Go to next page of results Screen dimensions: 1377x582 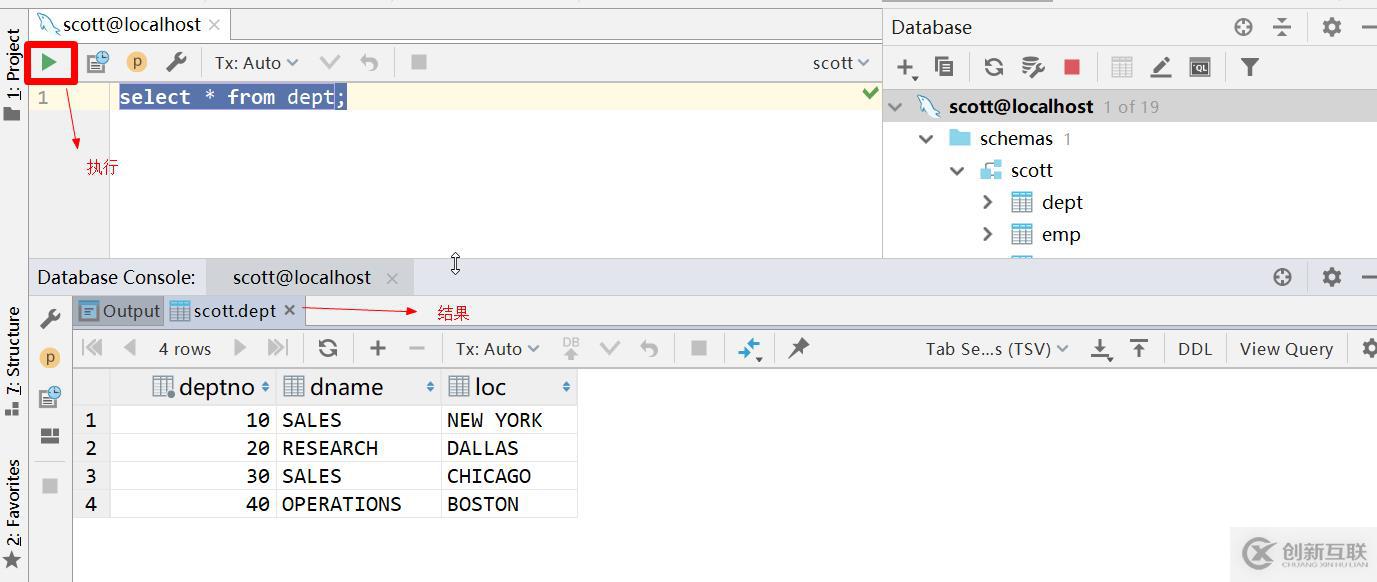point(240,348)
